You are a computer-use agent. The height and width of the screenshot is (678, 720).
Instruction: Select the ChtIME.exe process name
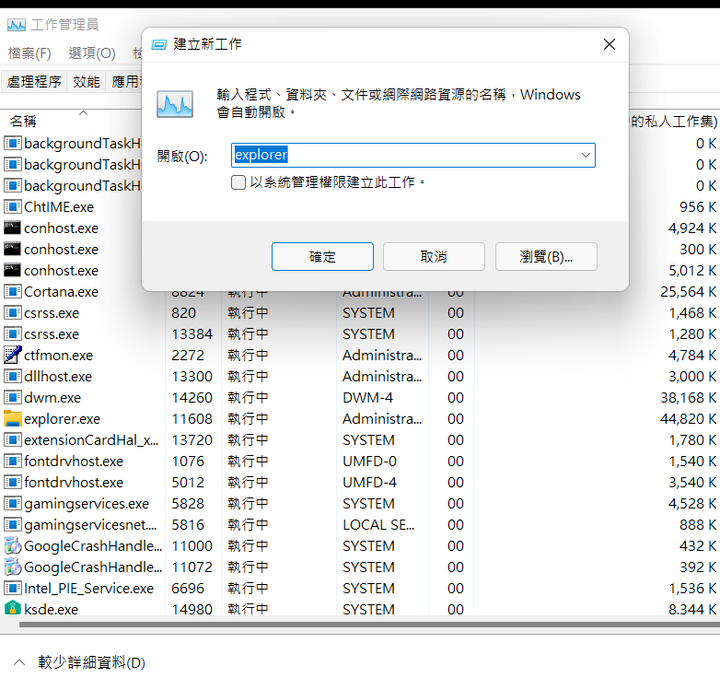(x=59, y=207)
